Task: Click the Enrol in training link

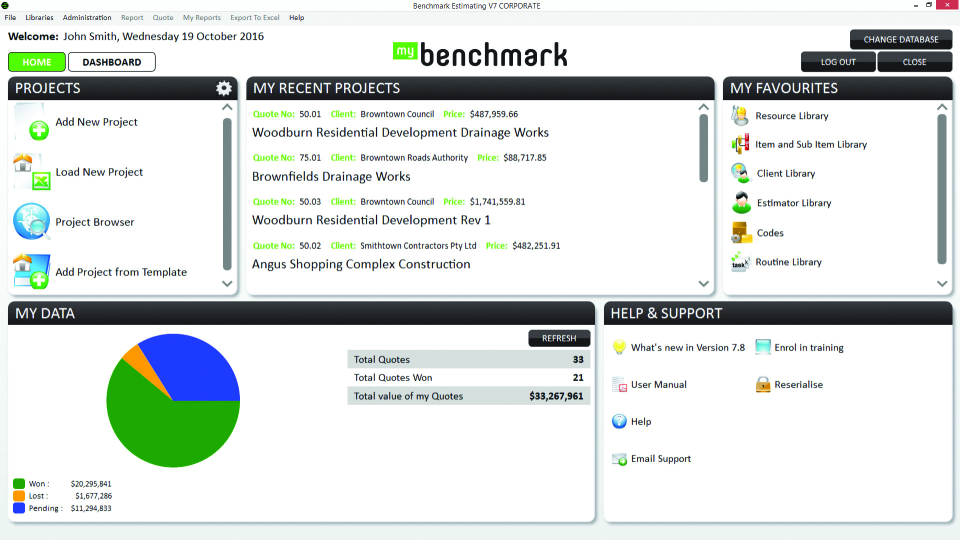Action: tap(809, 347)
